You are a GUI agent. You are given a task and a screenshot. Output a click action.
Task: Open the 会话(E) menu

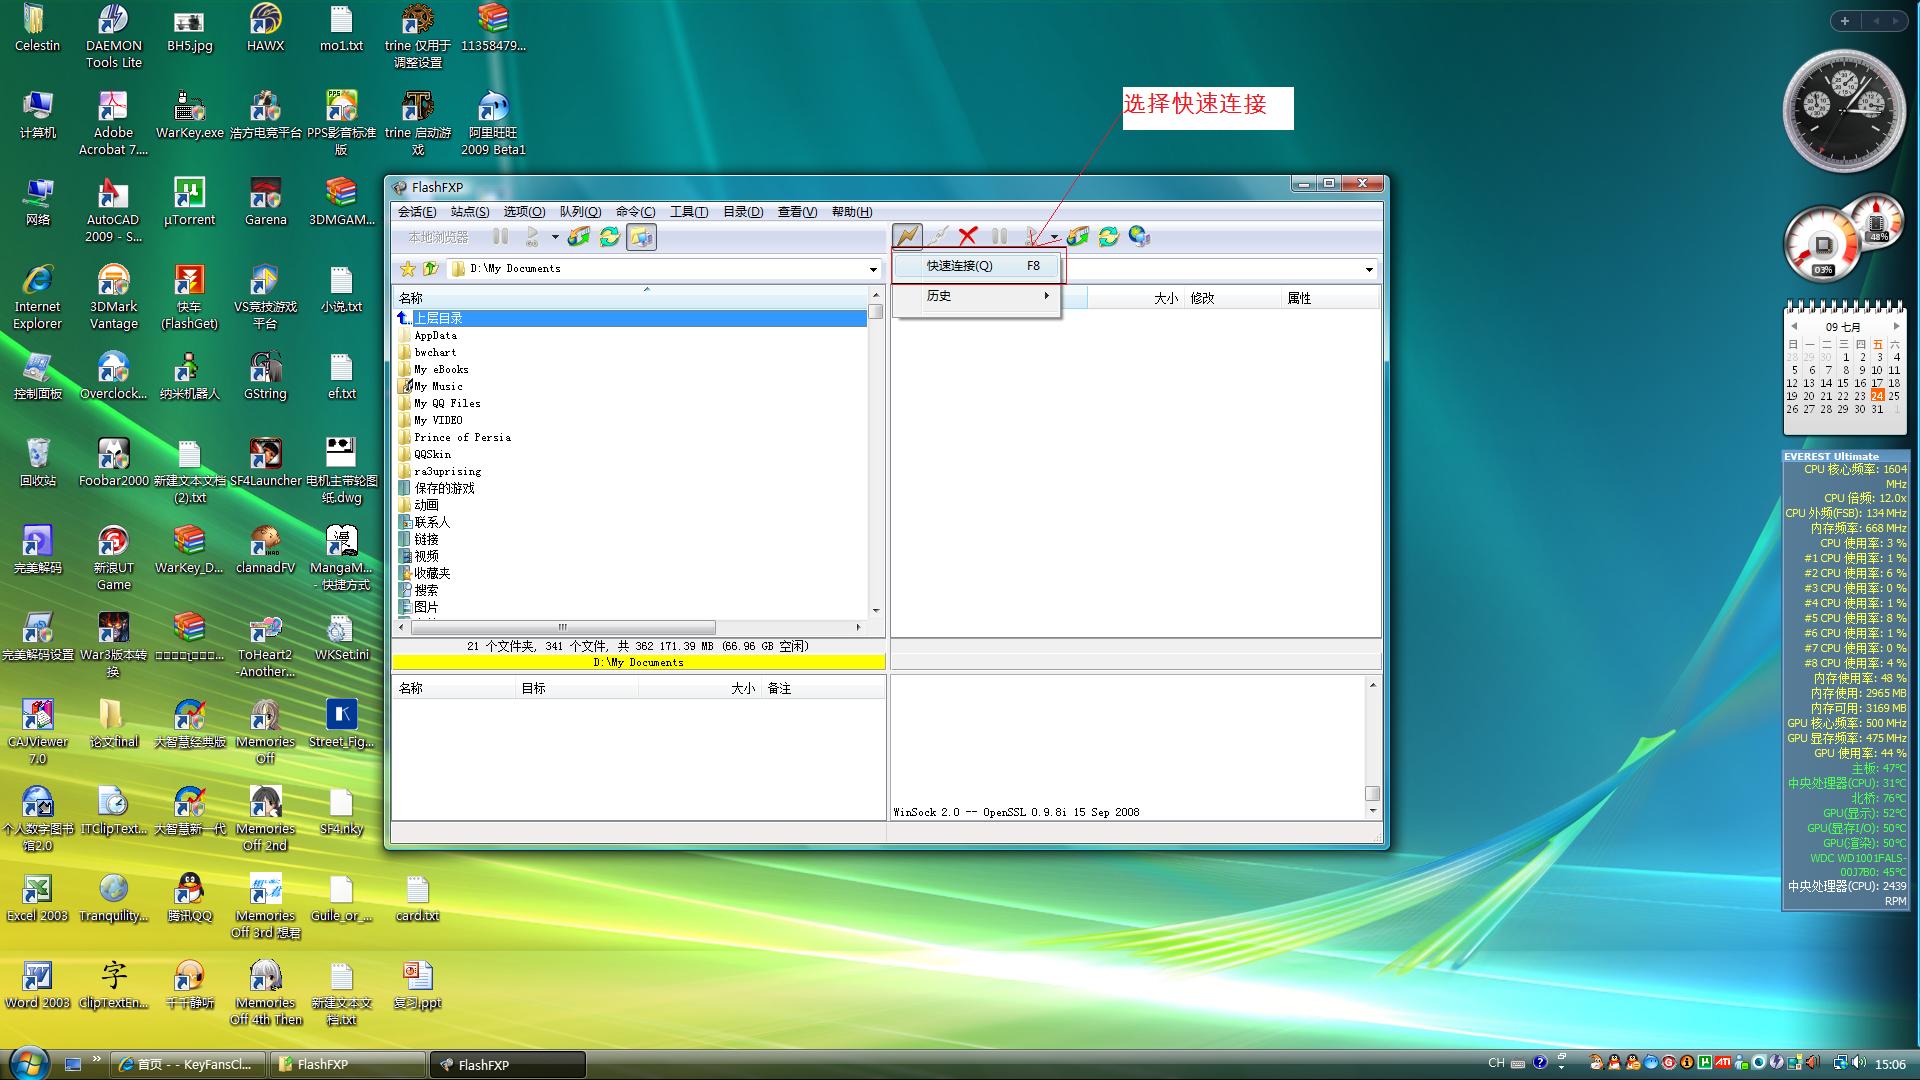[x=417, y=212]
